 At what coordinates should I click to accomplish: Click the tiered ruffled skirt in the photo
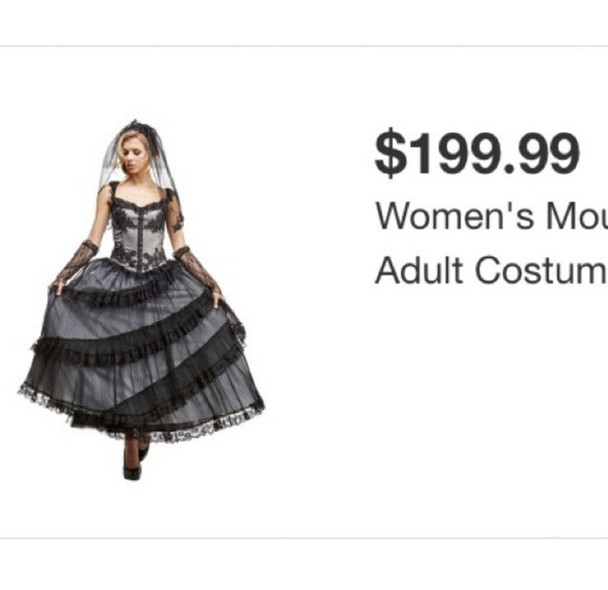pyautogui.click(x=143, y=349)
